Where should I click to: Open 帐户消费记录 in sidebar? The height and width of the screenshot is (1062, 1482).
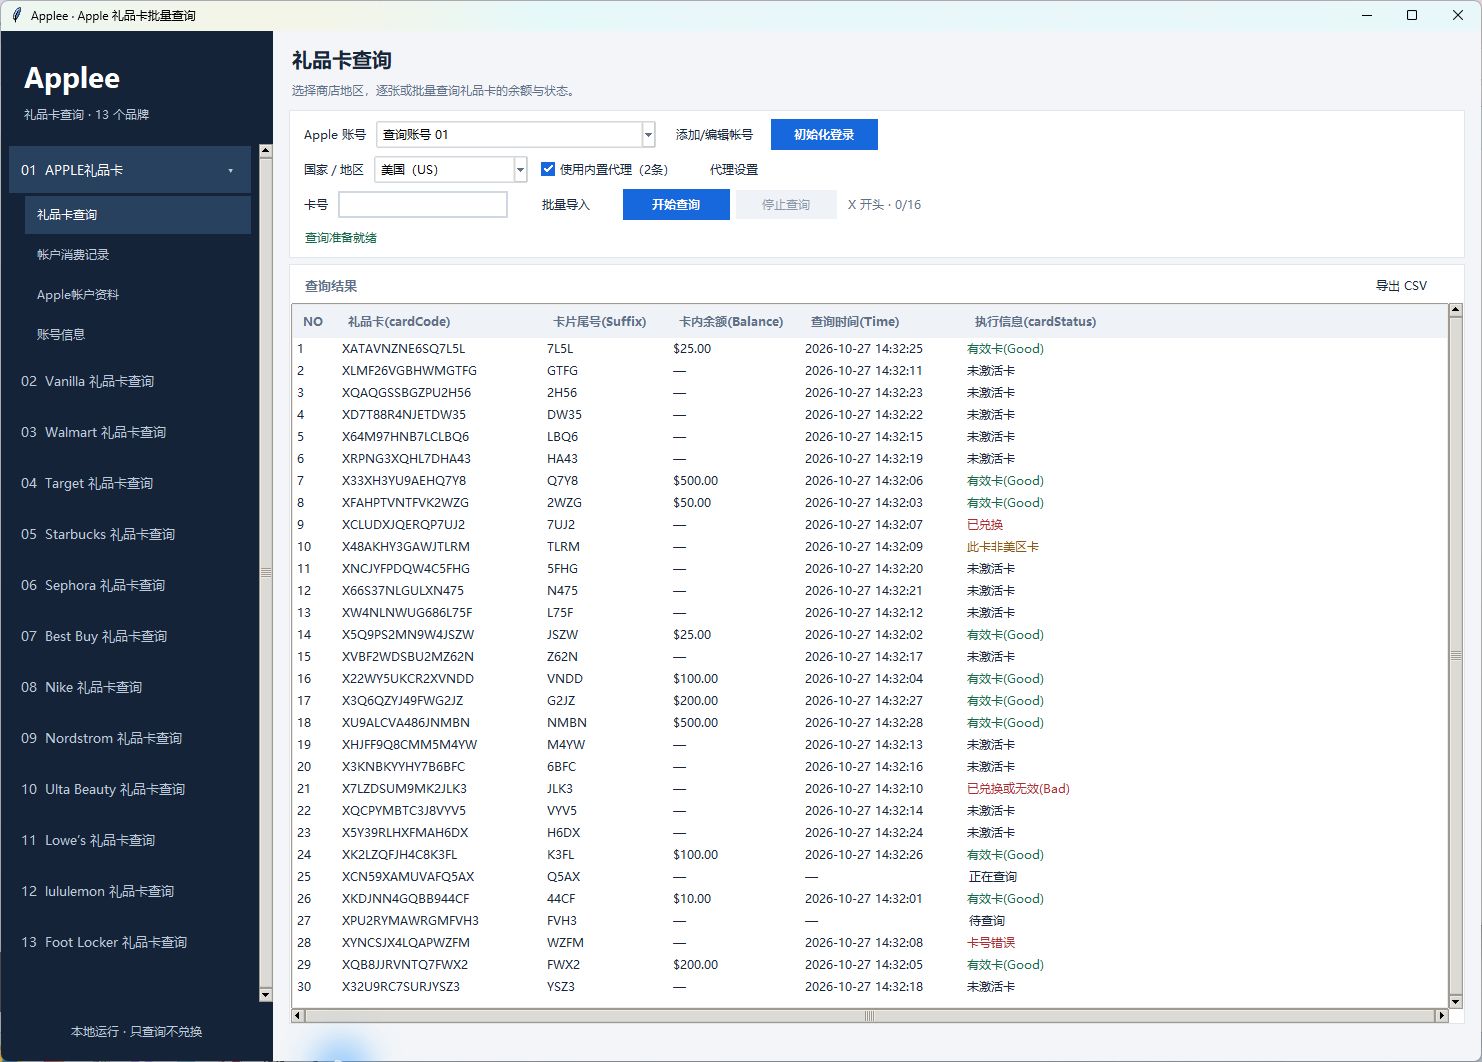click(73, 255)
